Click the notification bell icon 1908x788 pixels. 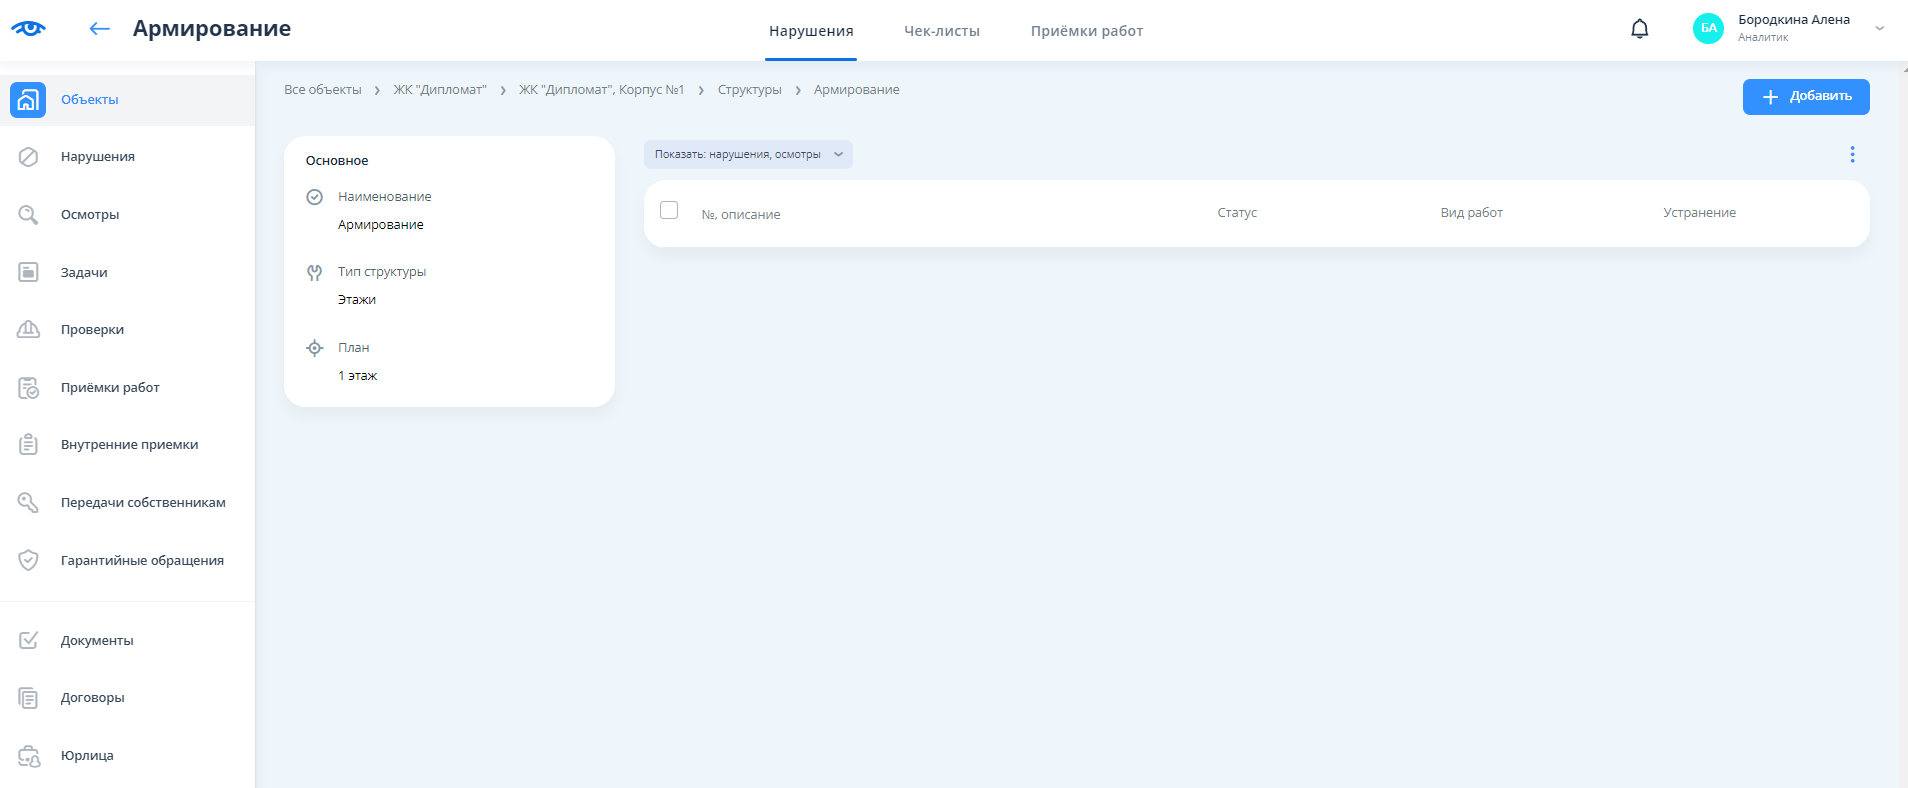tap(1639, 29)
